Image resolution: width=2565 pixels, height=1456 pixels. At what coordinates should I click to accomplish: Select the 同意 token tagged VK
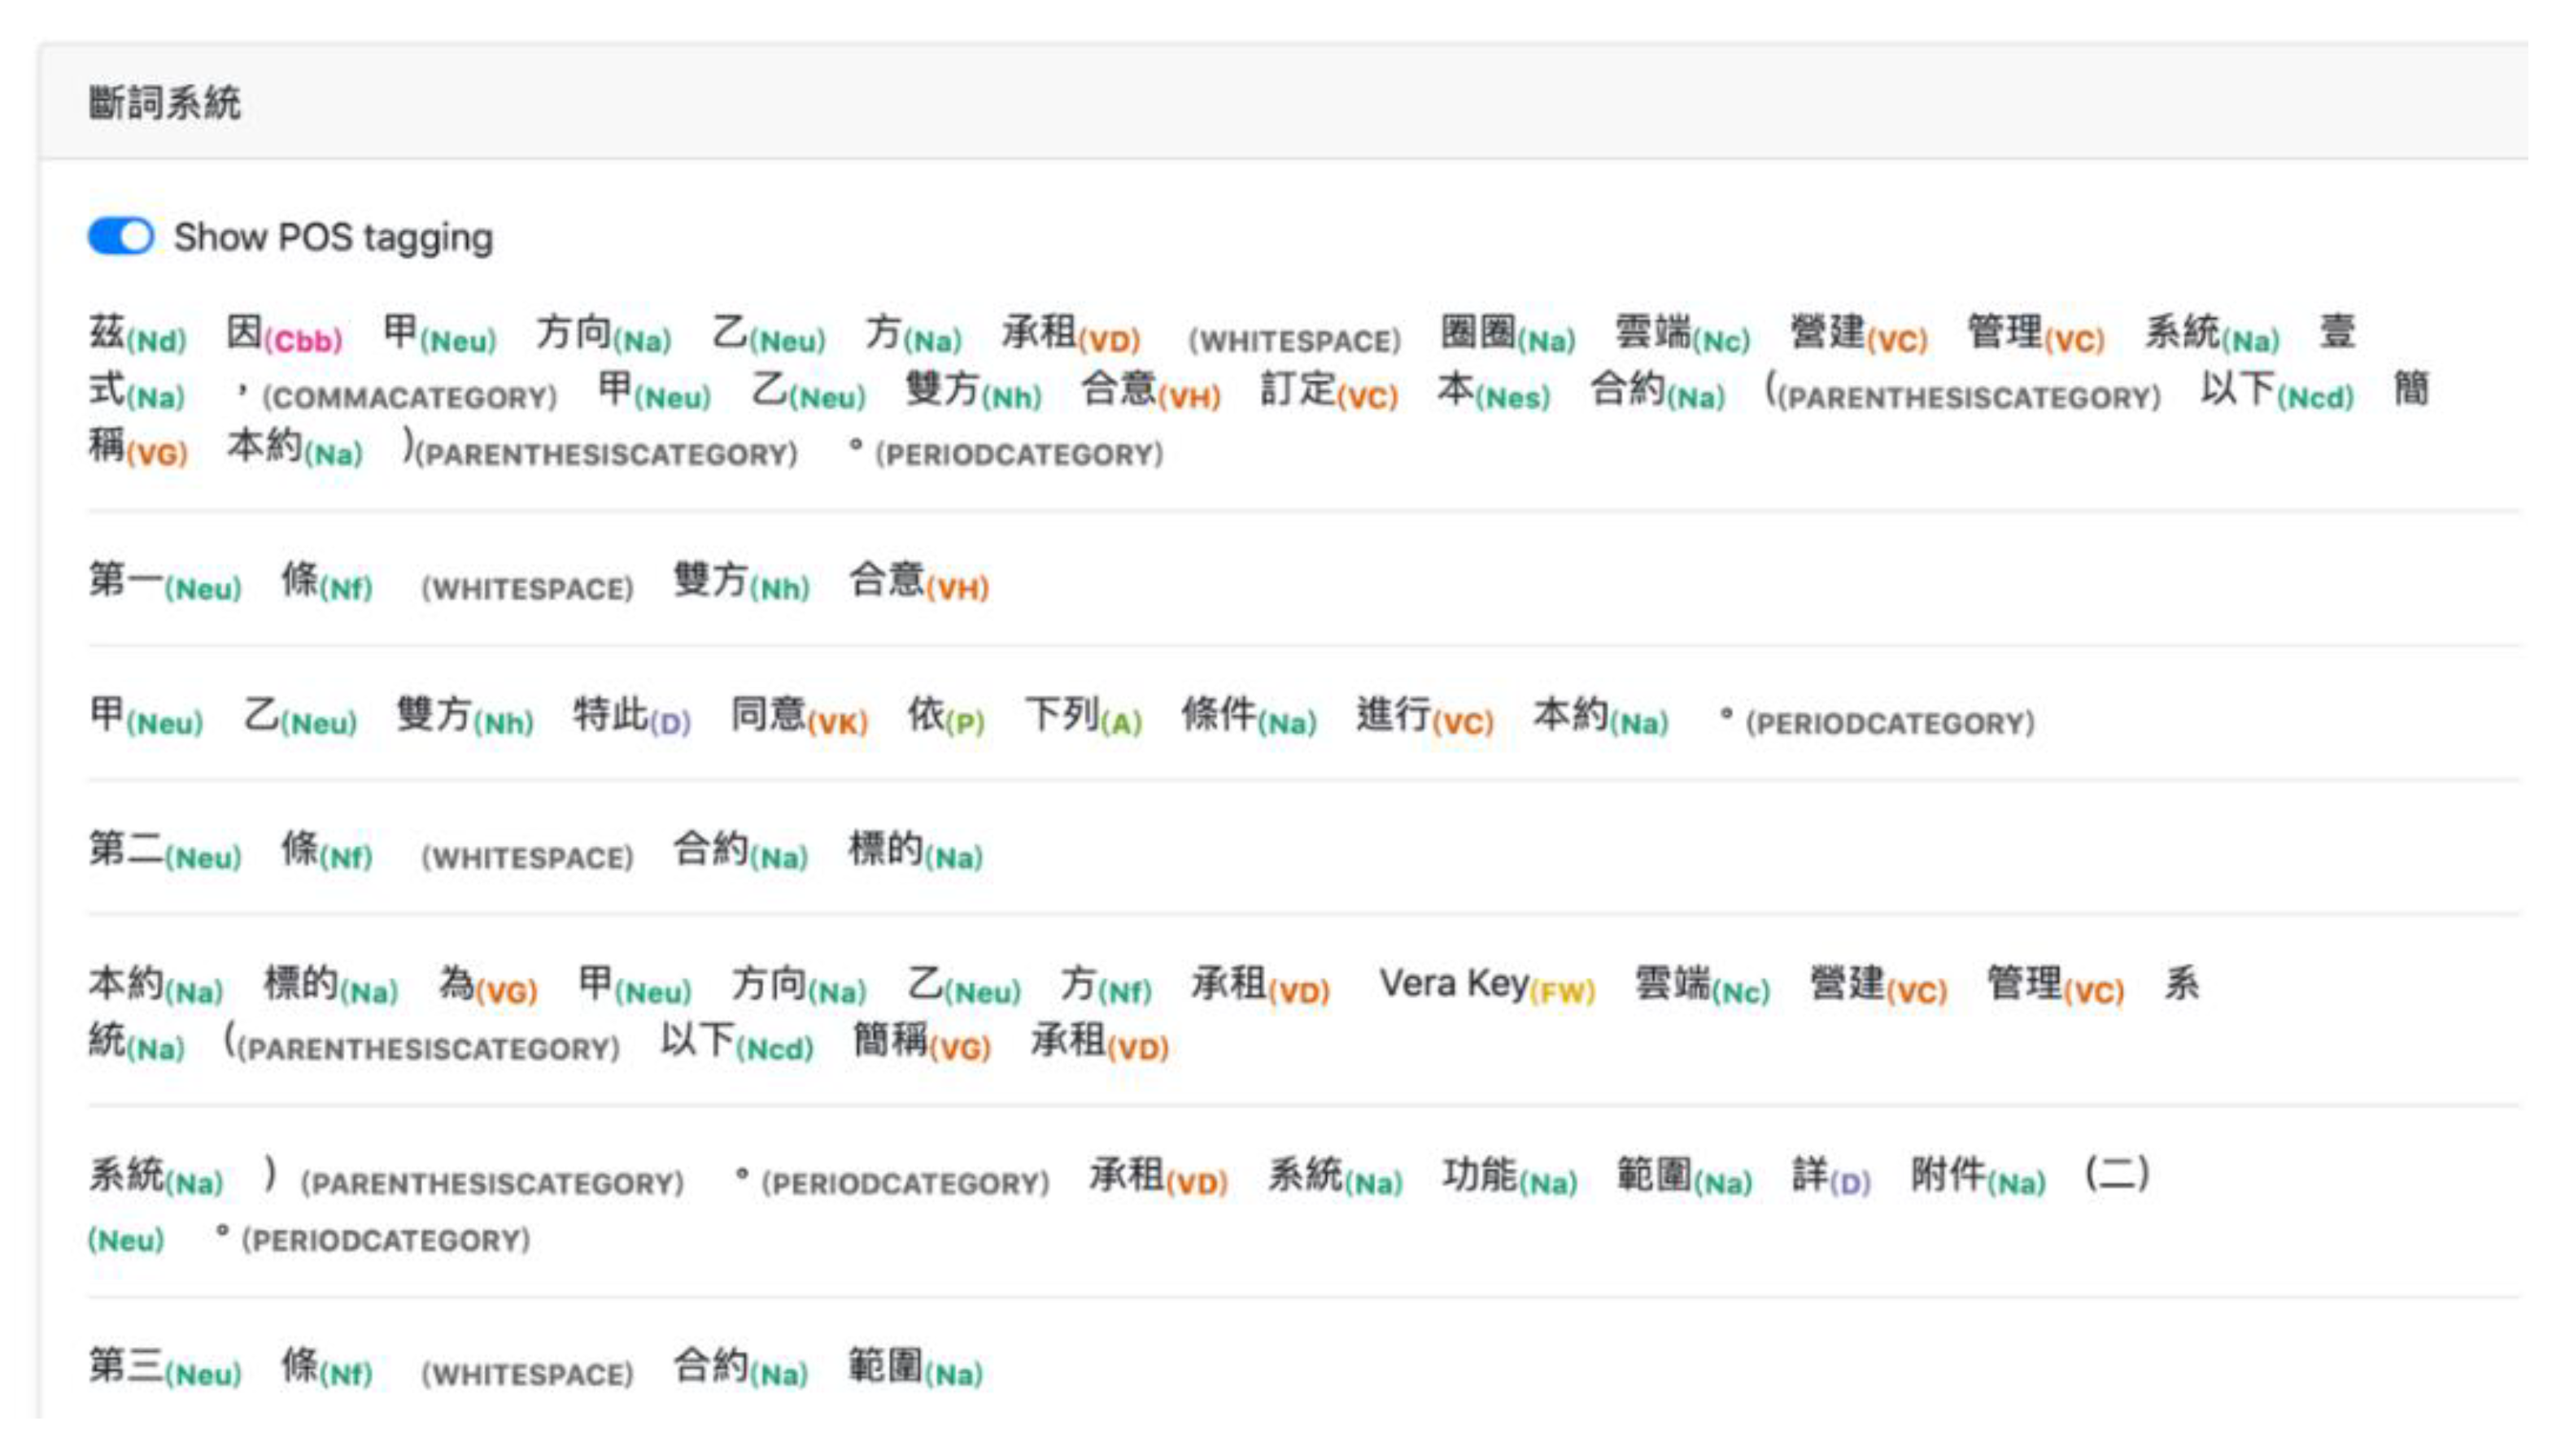tap(799, 716)
